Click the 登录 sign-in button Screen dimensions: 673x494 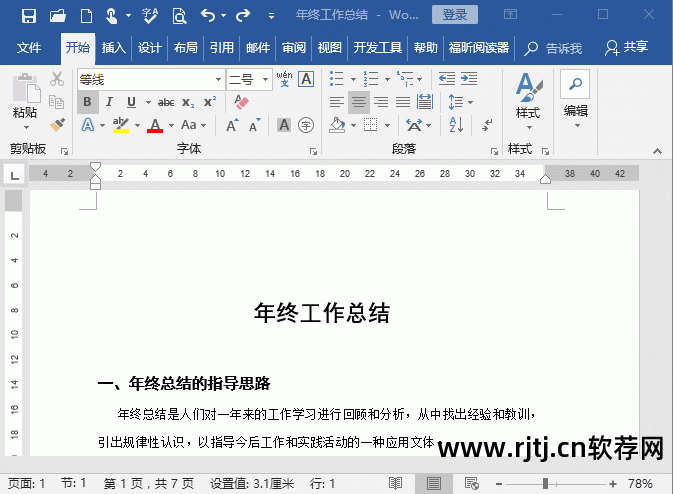click(x=455, y=15)
